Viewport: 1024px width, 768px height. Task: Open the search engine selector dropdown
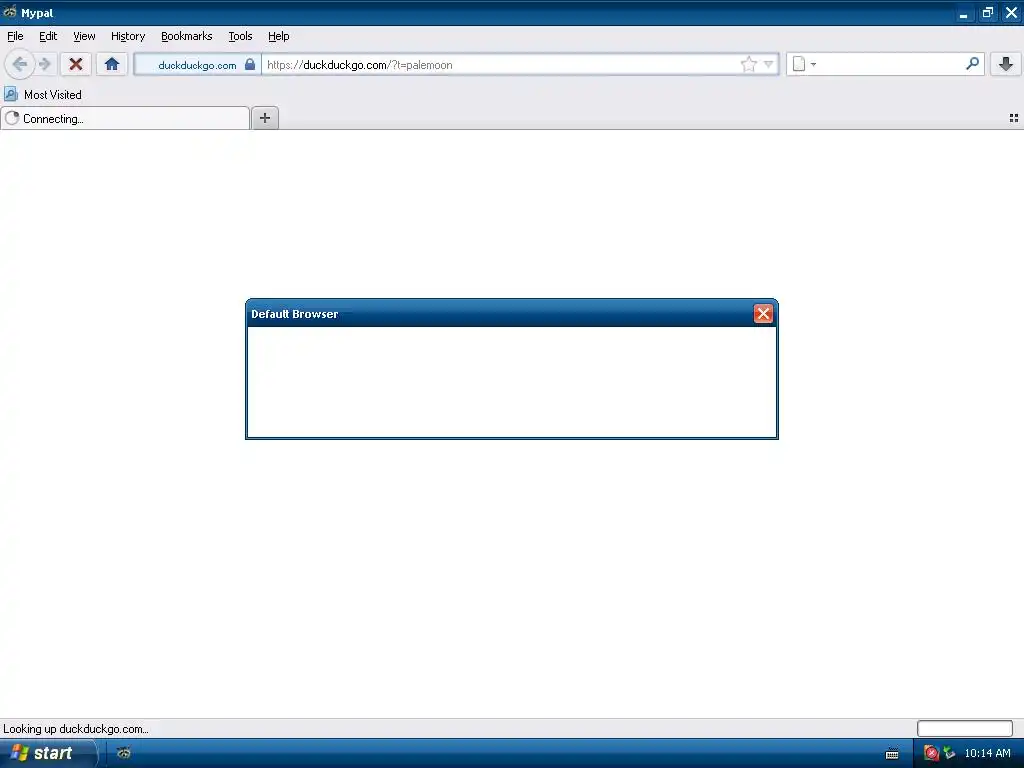[x=804, y=64]
